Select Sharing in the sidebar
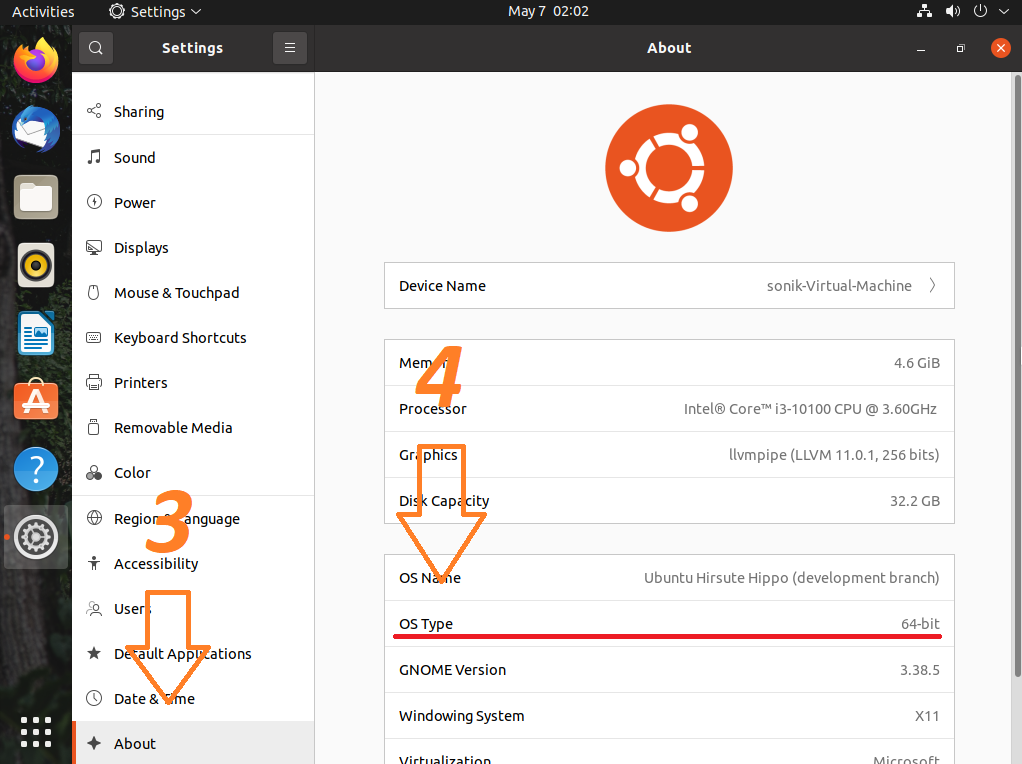This screenshot has width=1022, height=764. point(138,112)
